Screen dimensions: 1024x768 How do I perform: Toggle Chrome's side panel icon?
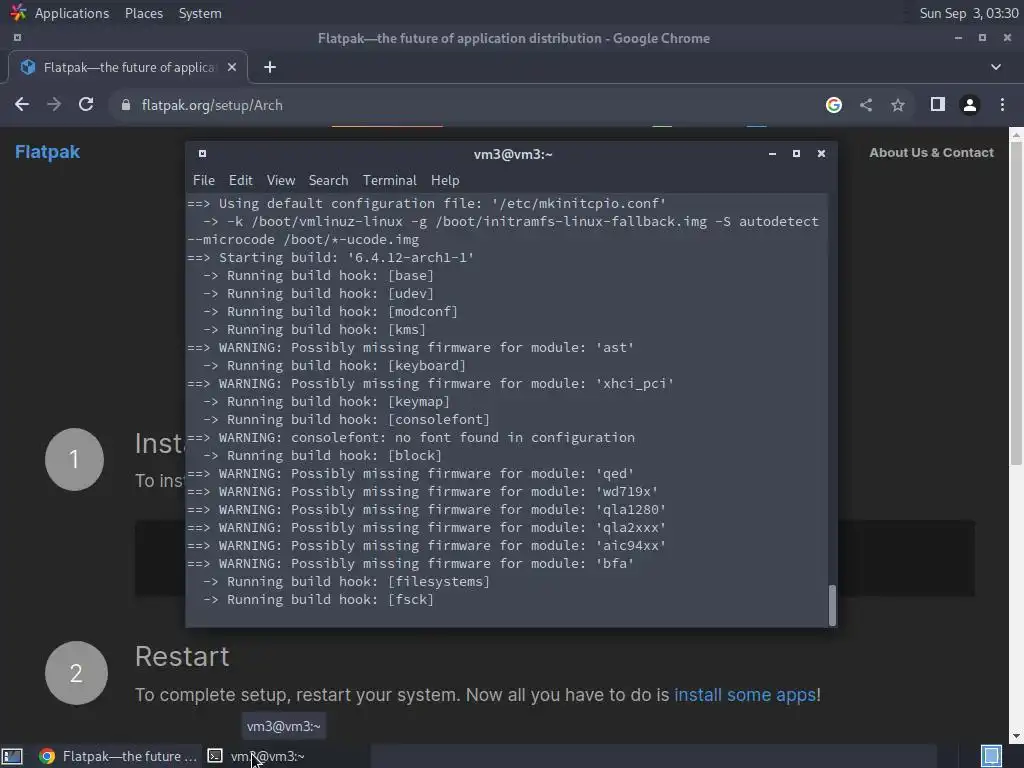[937, 104]
